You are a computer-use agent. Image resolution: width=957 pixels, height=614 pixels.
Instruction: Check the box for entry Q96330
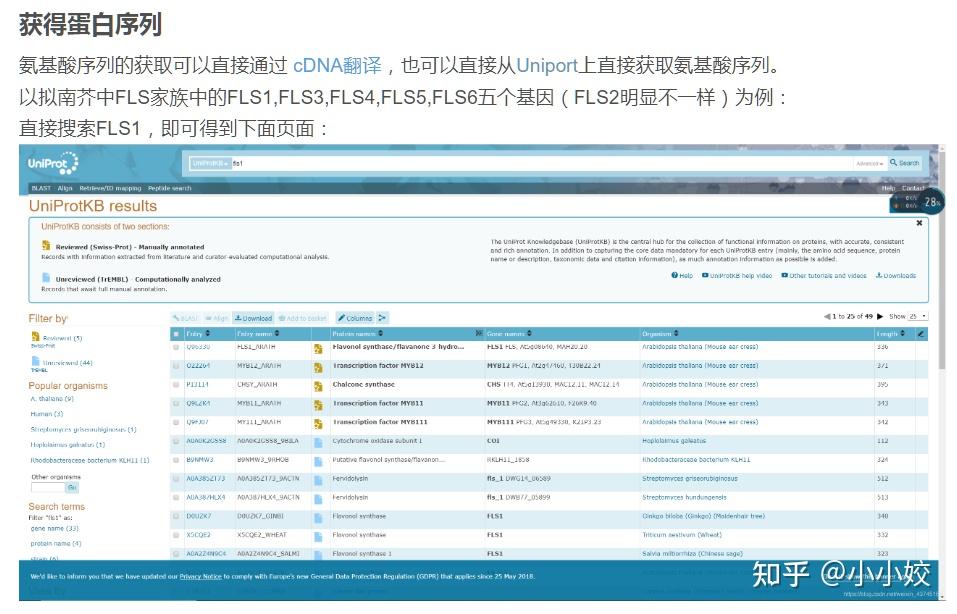pyautogui.click(x=176, y=347)
